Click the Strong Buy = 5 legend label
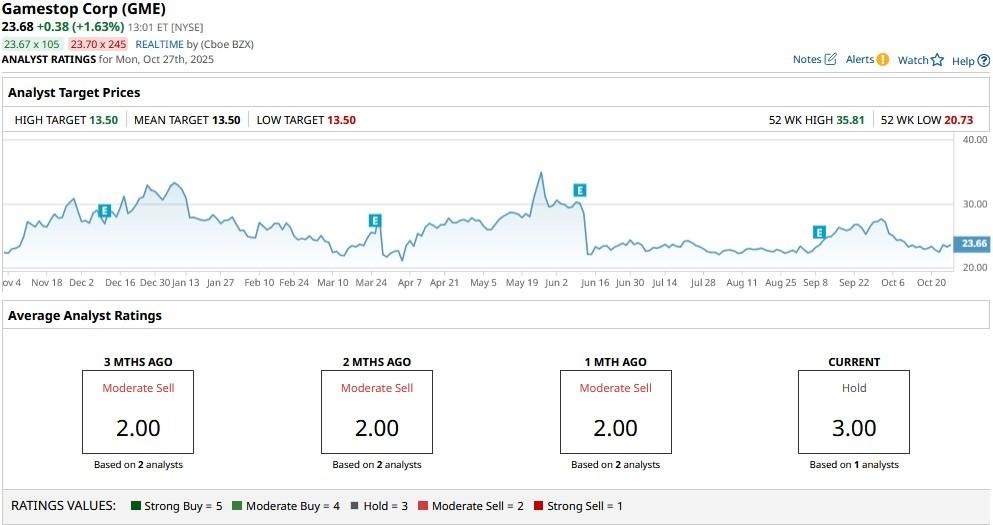This screenshot has width=993, height=525. (183, 505)
